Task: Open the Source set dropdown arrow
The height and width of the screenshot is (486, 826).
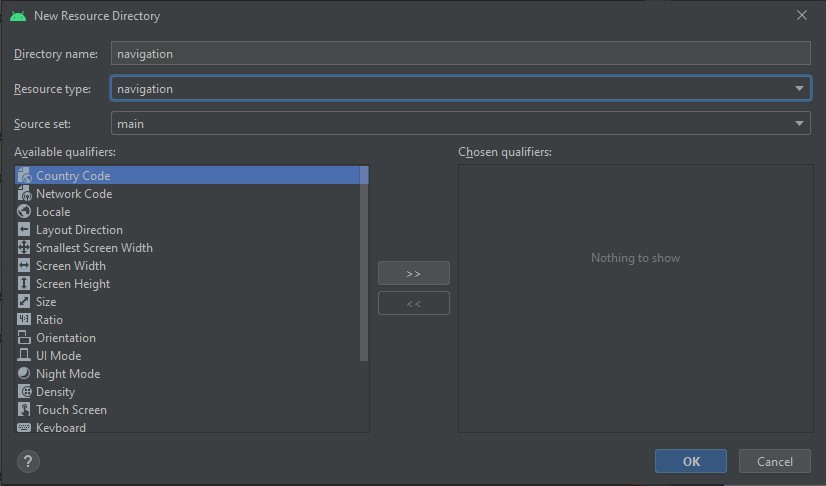Action: (x=799, y=123)
